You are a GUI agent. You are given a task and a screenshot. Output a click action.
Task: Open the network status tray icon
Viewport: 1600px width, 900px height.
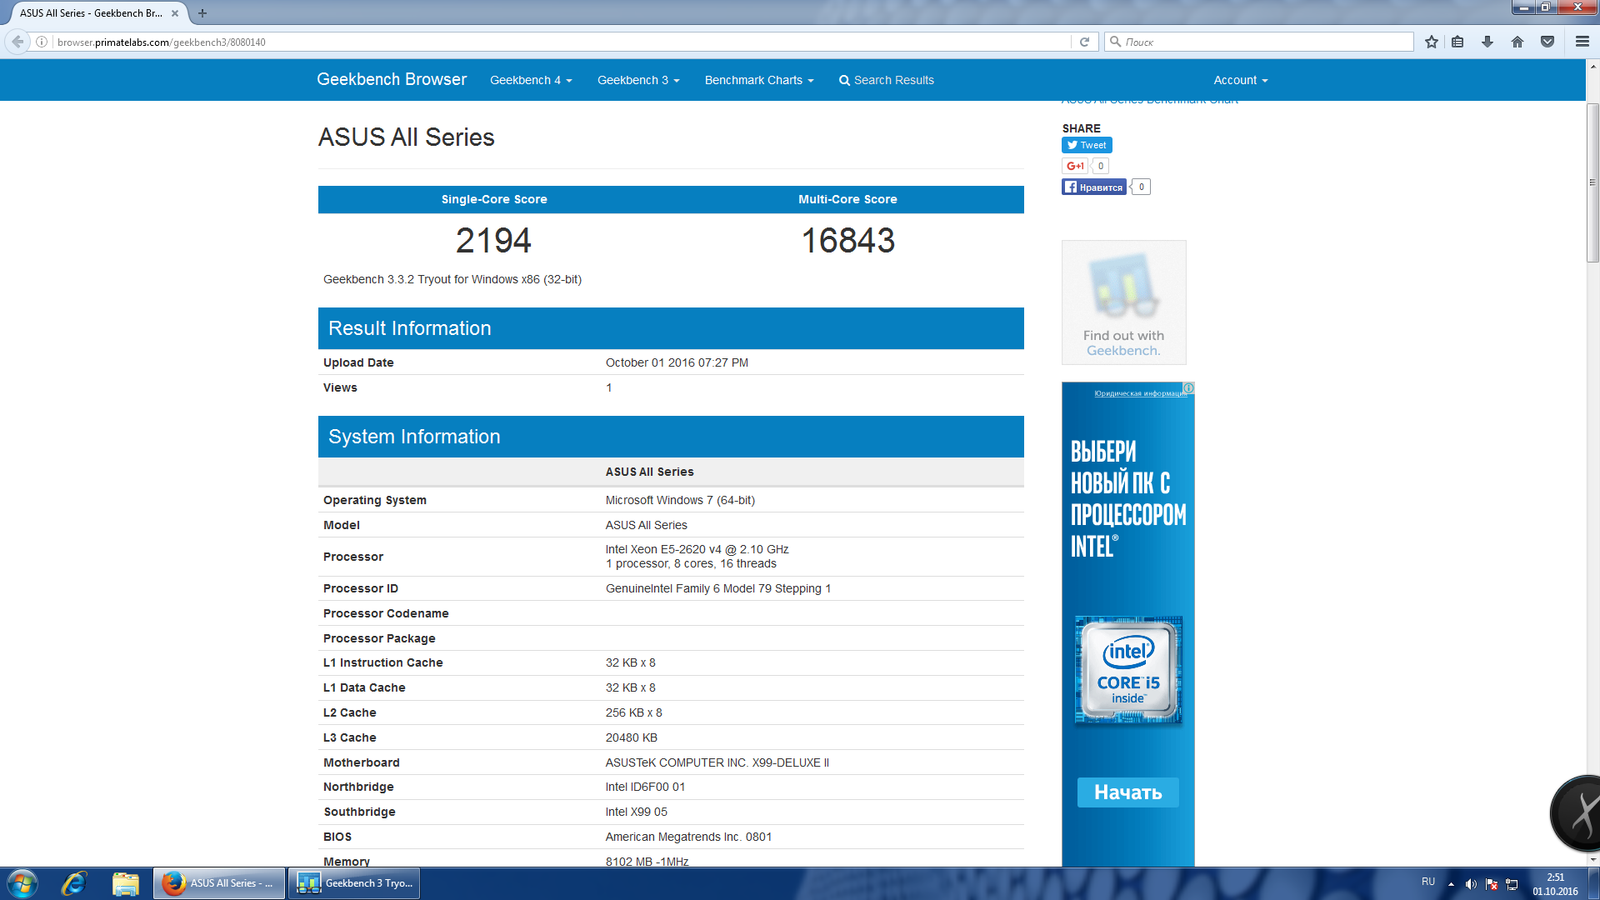click(1512, 884)
